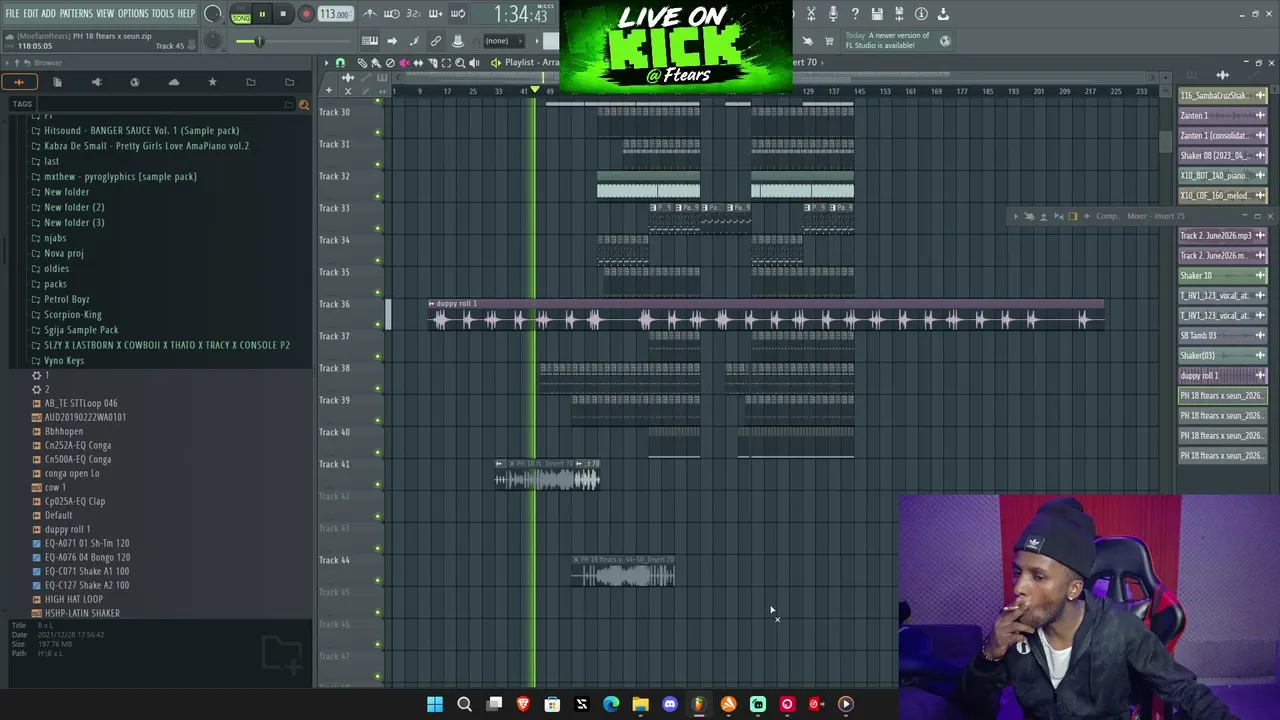
Task: Select the mute tool in playlist toolbar
Action: [x=404, y=62]
